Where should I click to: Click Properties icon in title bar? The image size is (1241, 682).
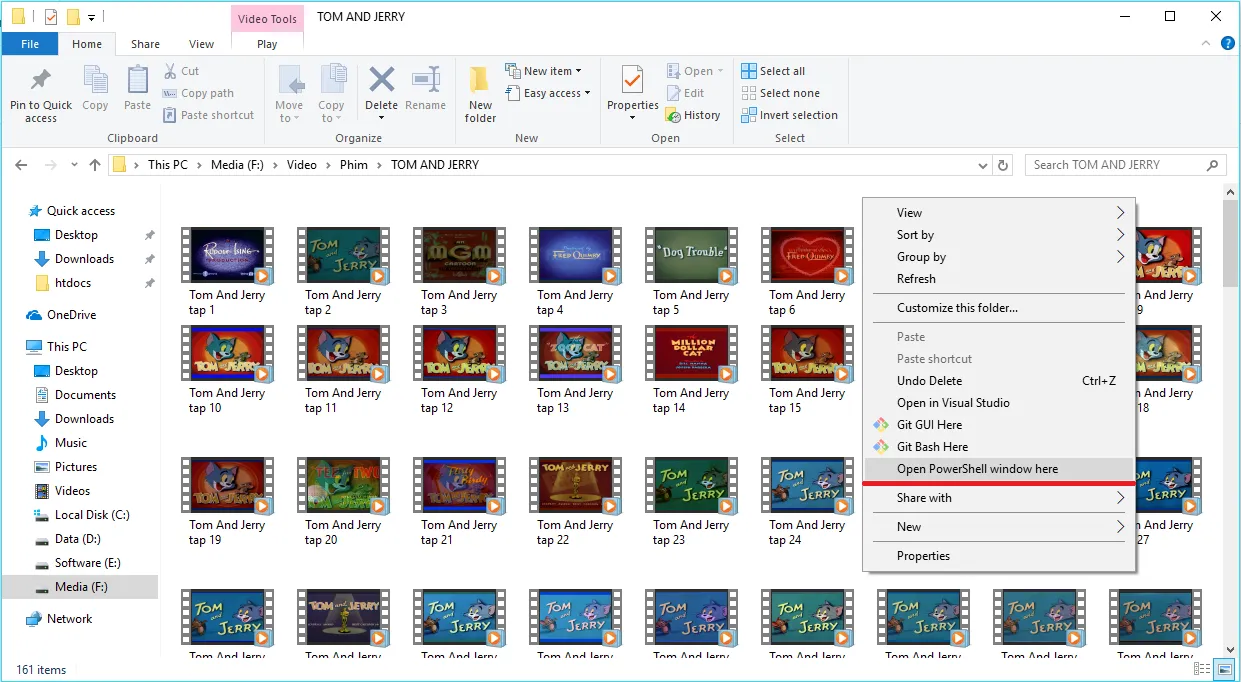point(51,17)
